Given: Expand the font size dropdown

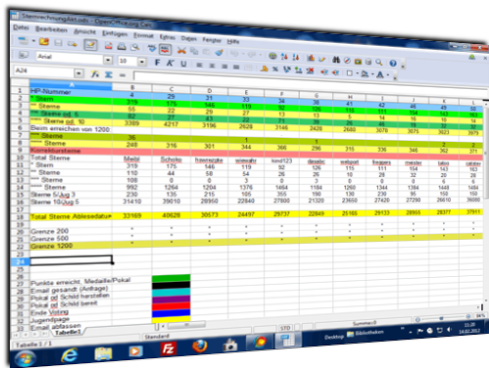Looking at the screenshot, I should 142,62.
